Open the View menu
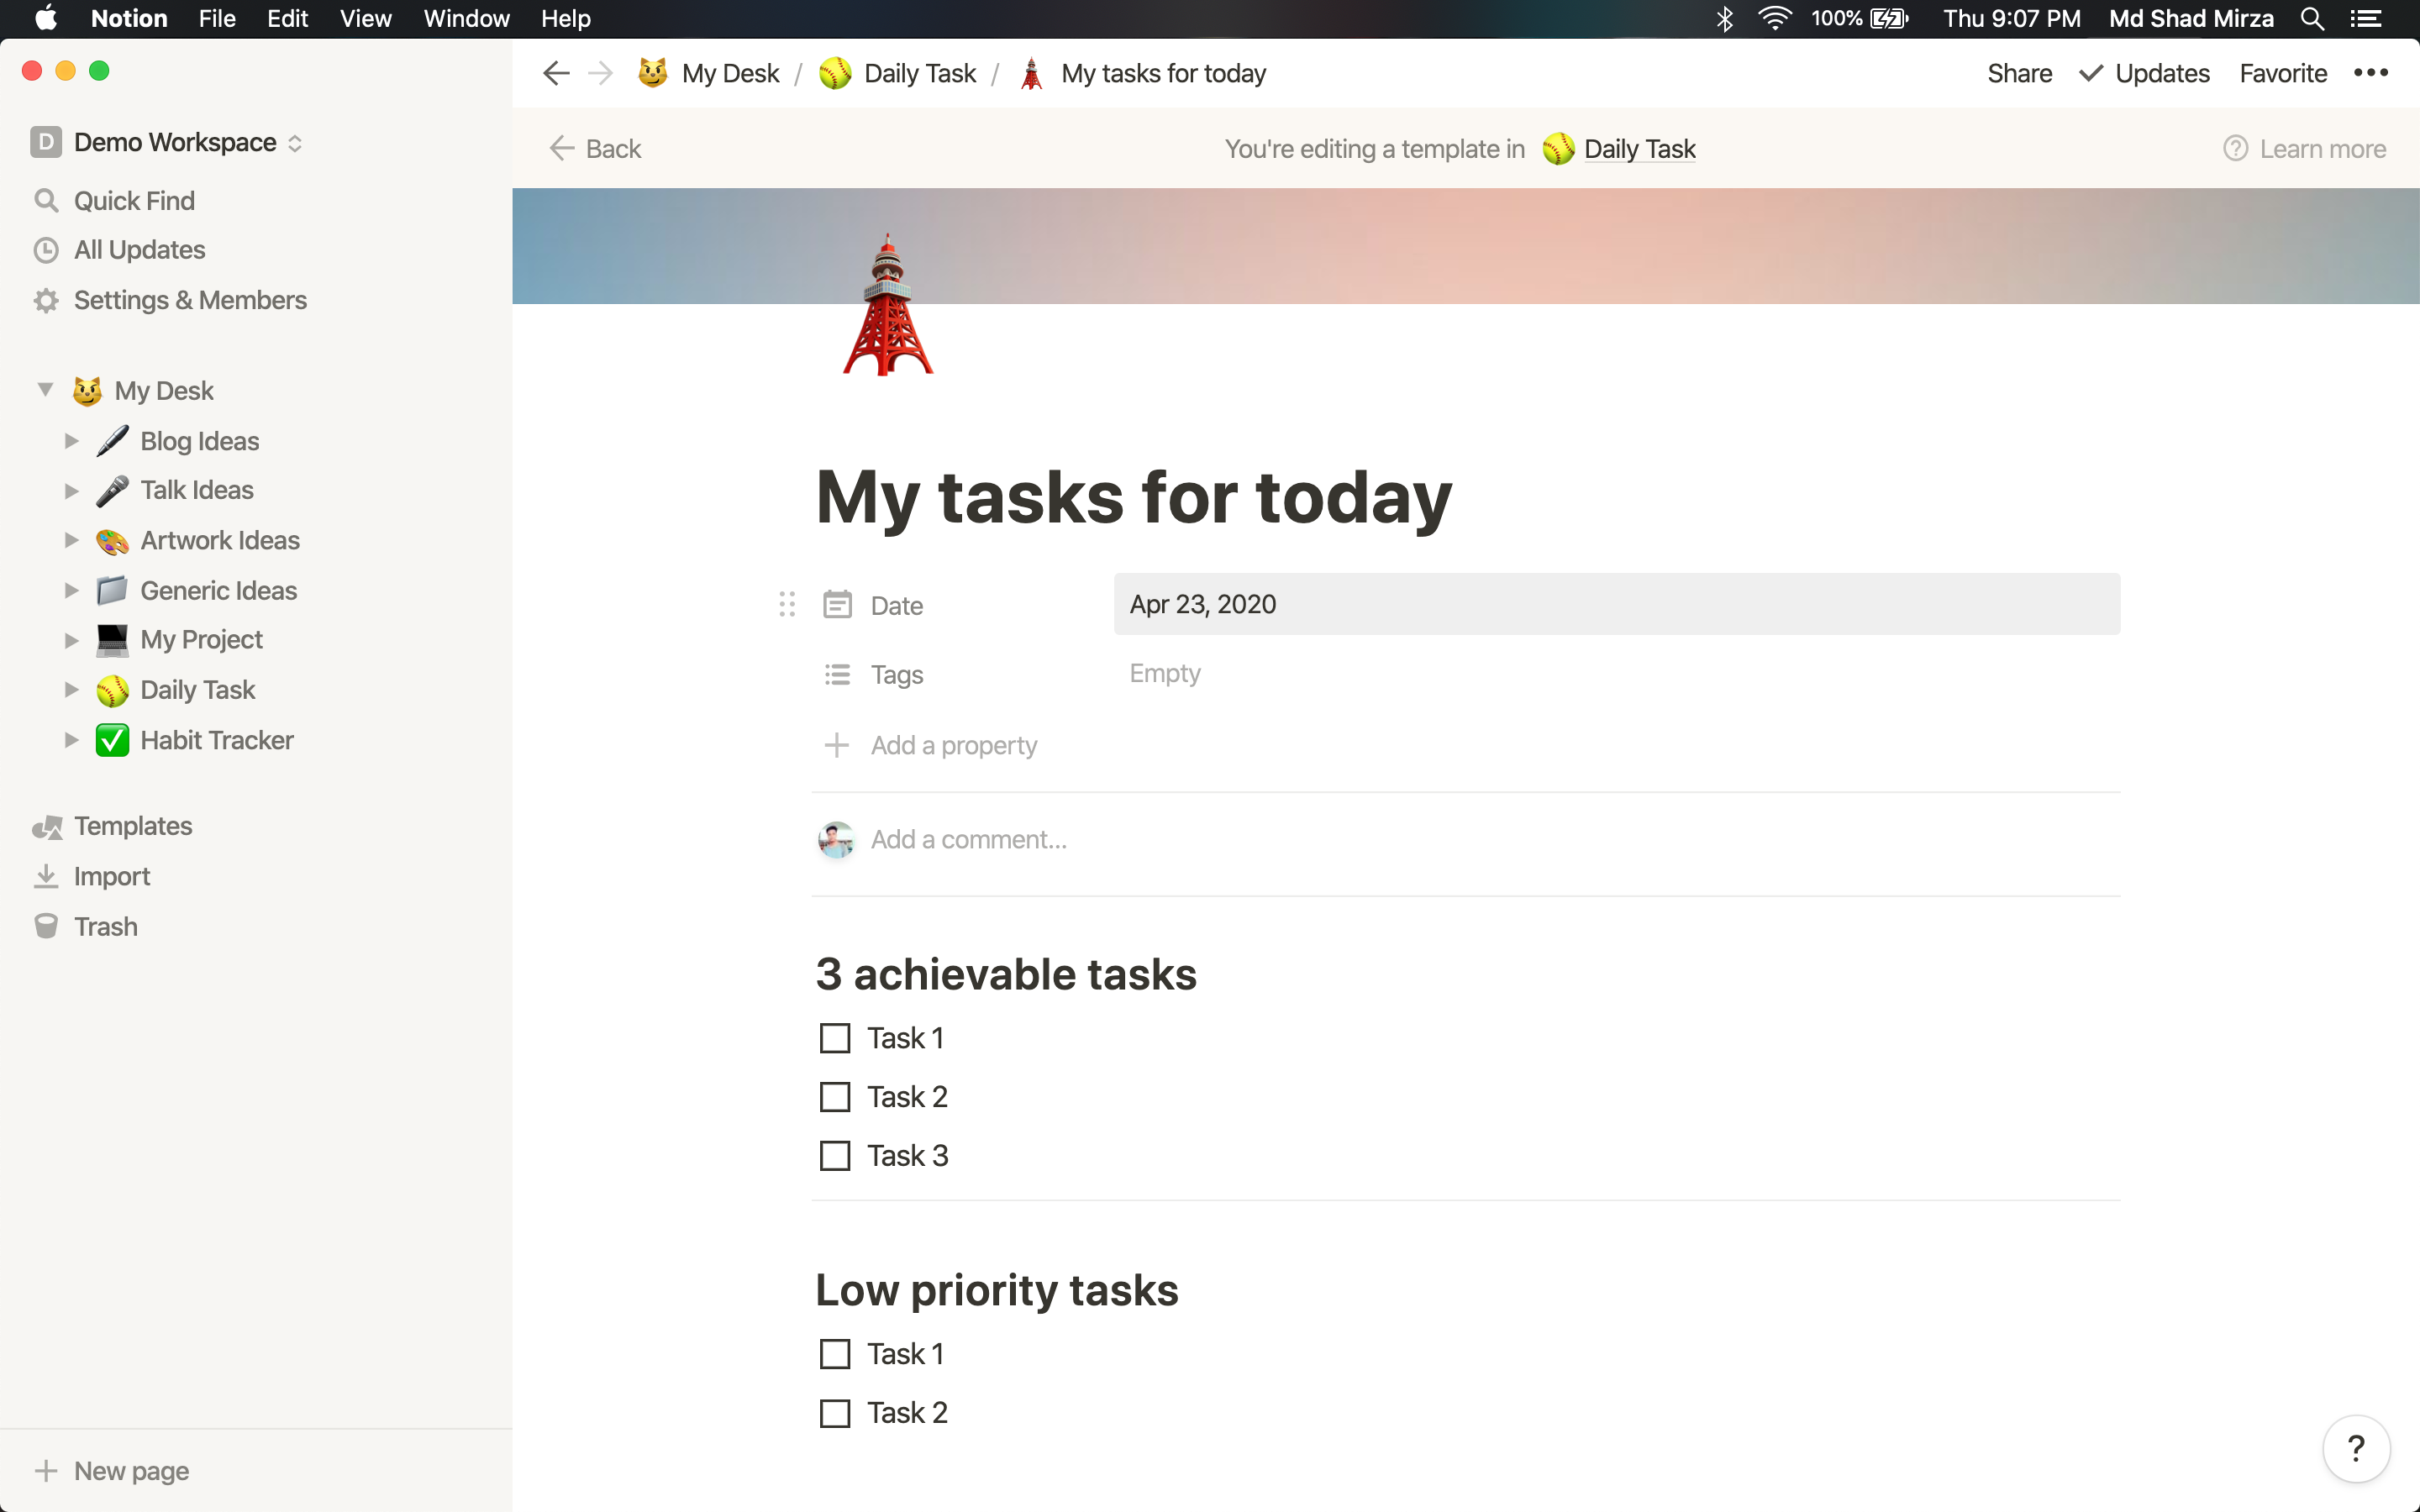Image resolution: width=2420 pixels, height=1512 pixels. [x=365, y=18]
